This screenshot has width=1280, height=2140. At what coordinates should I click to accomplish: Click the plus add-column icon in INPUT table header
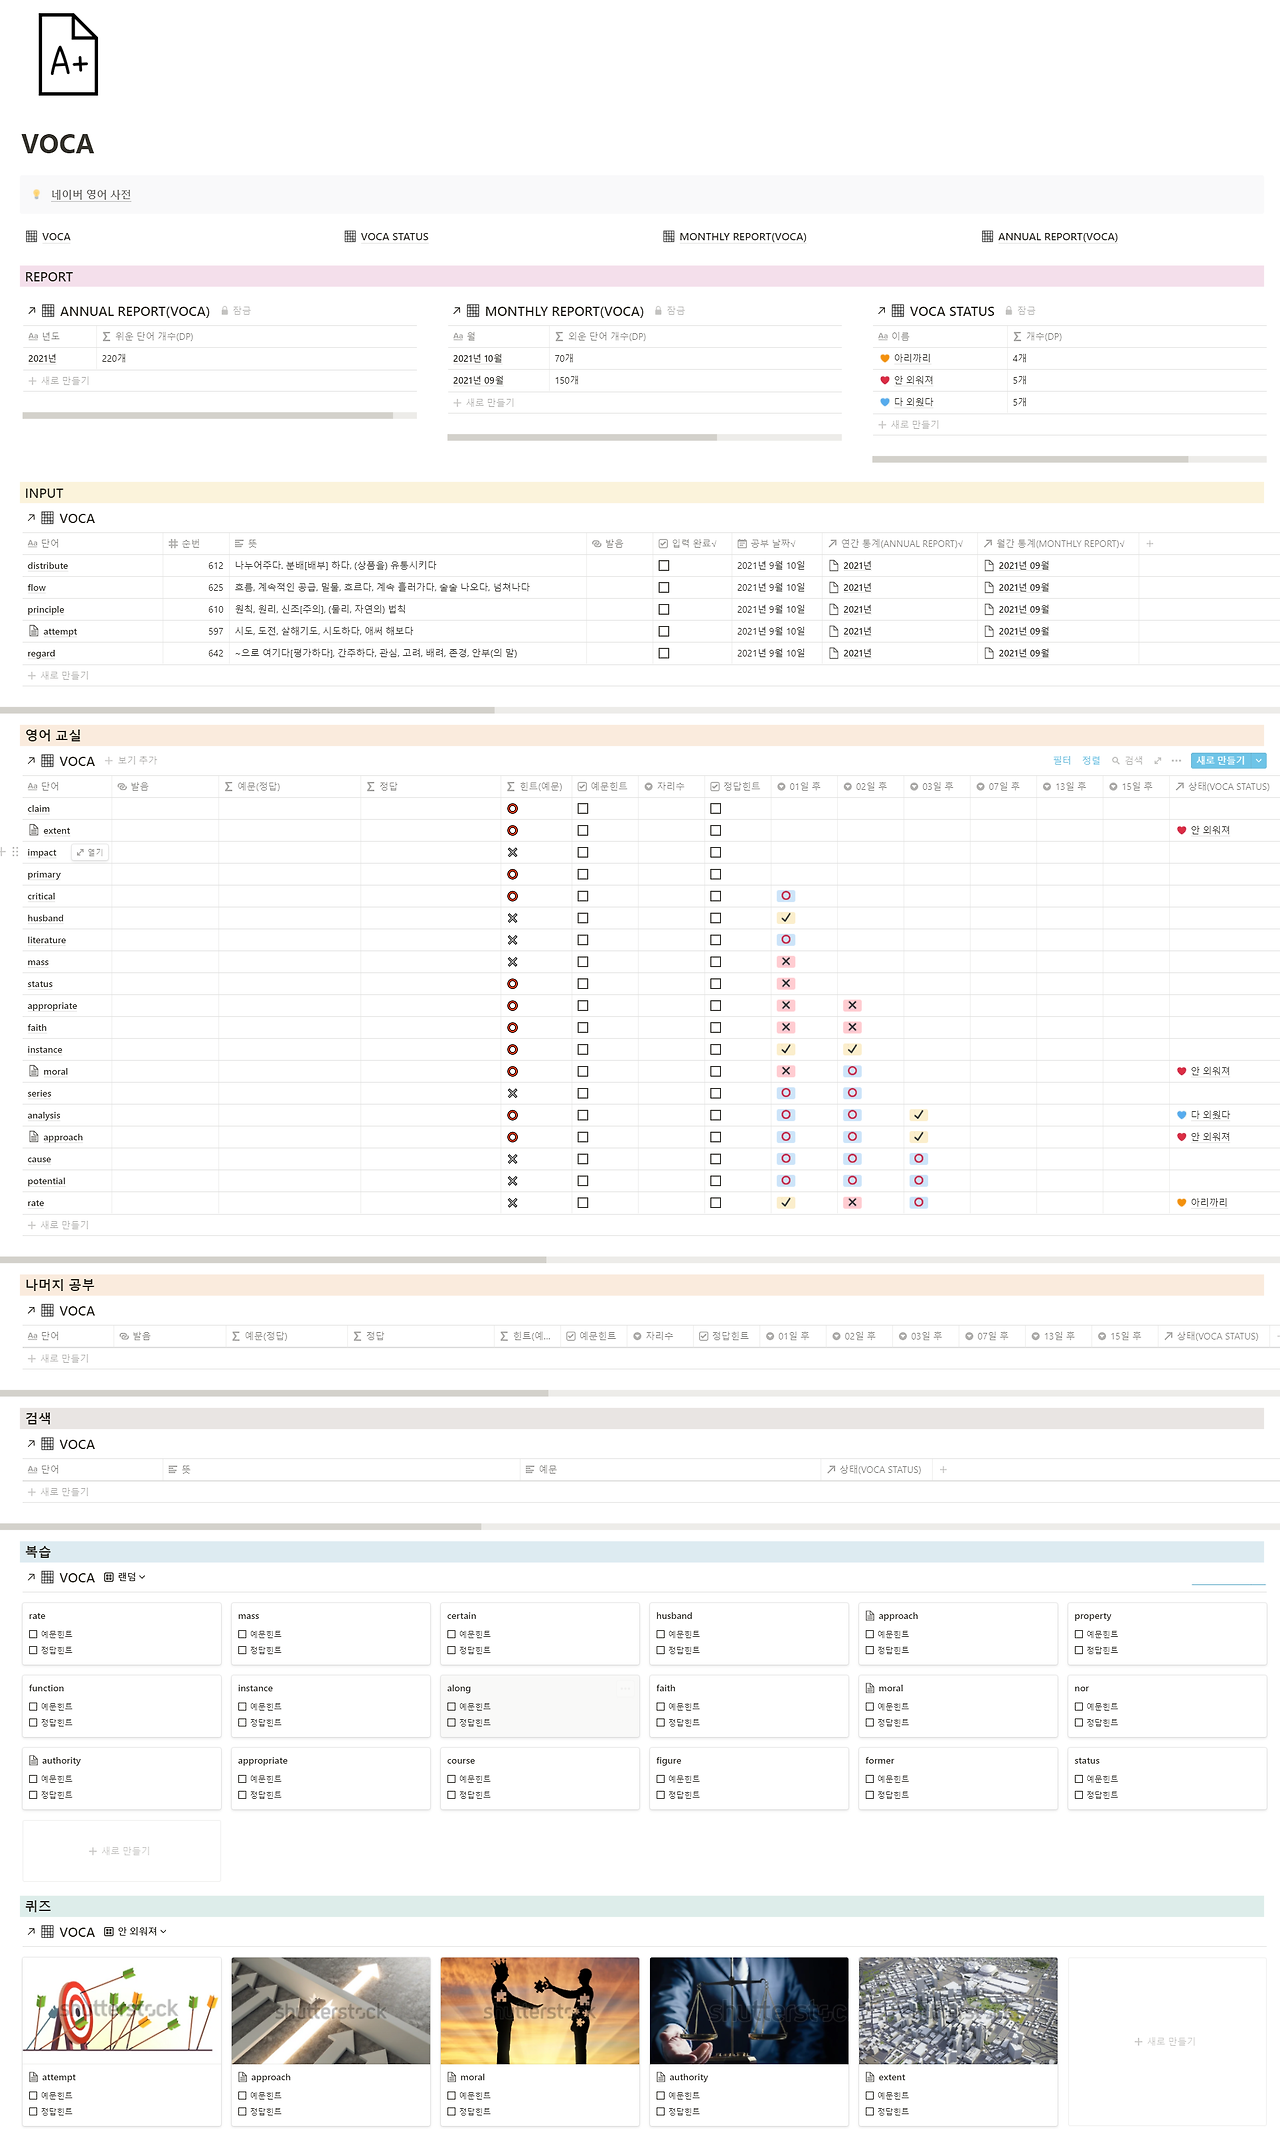click(x=1150, y=544)
